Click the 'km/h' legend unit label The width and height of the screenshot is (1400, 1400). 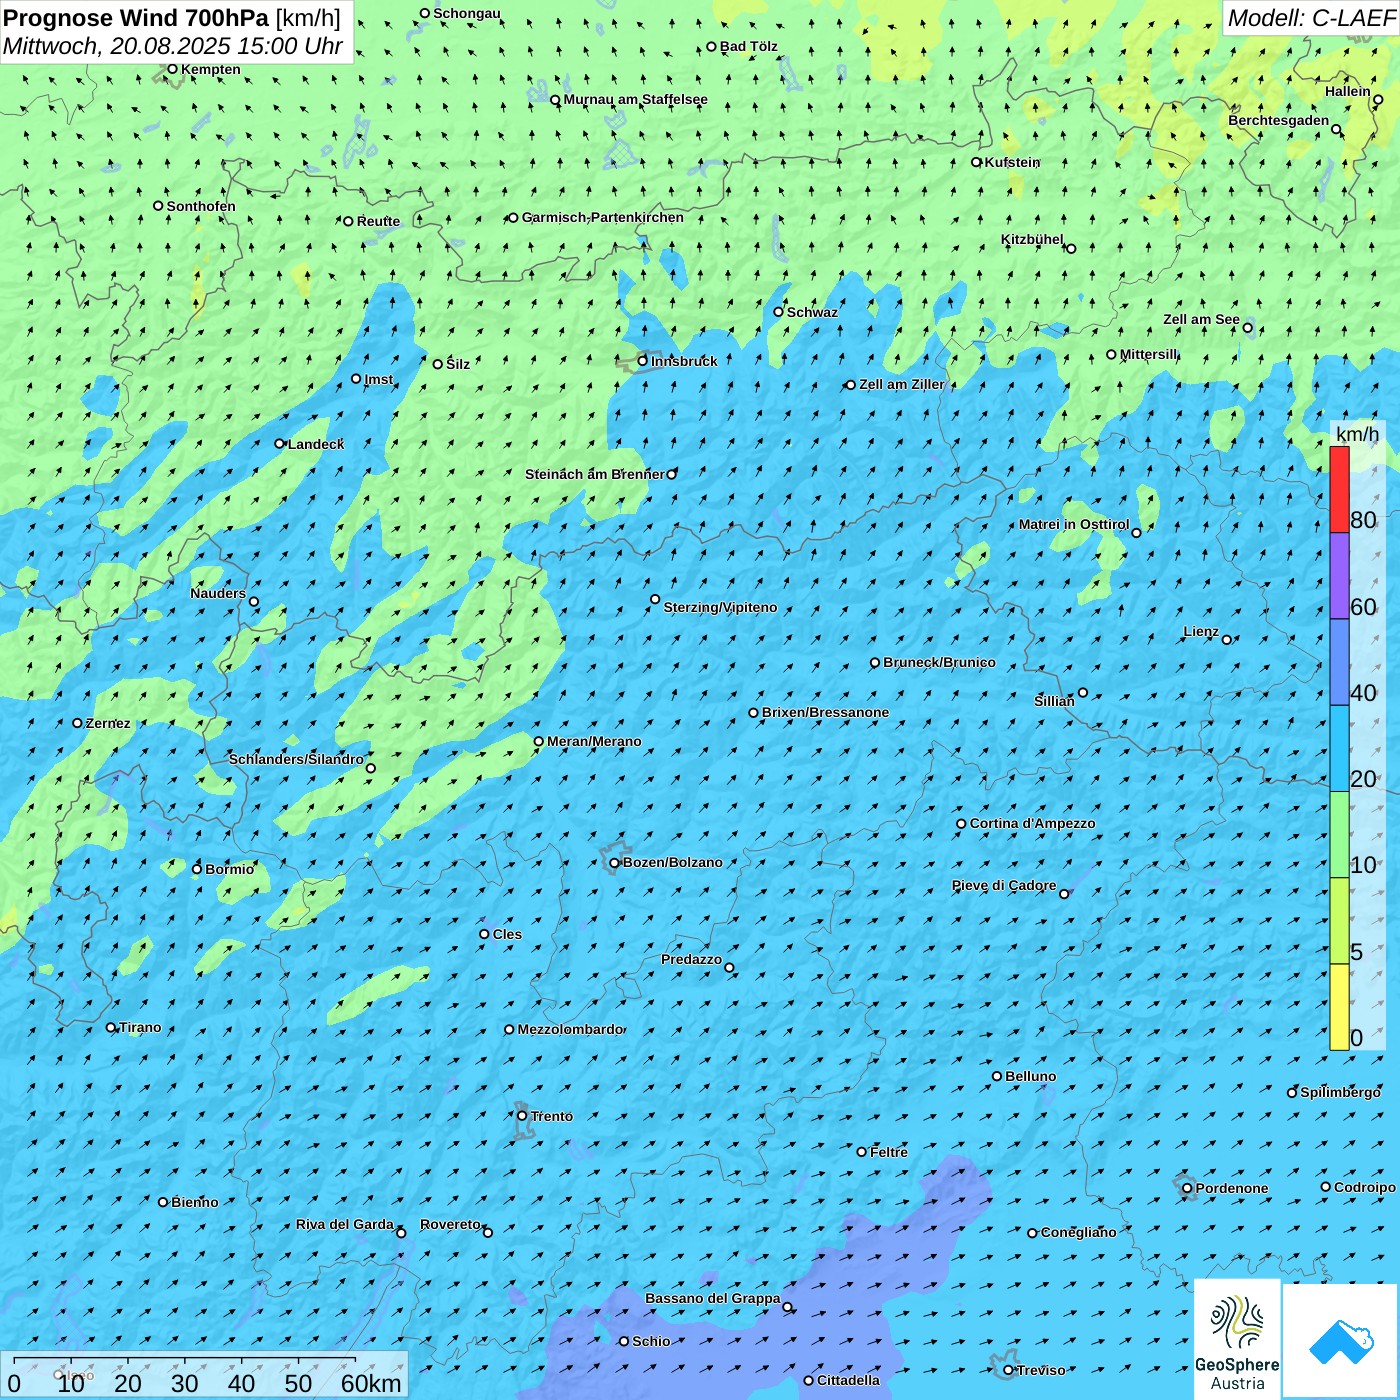coord(1357,434)
